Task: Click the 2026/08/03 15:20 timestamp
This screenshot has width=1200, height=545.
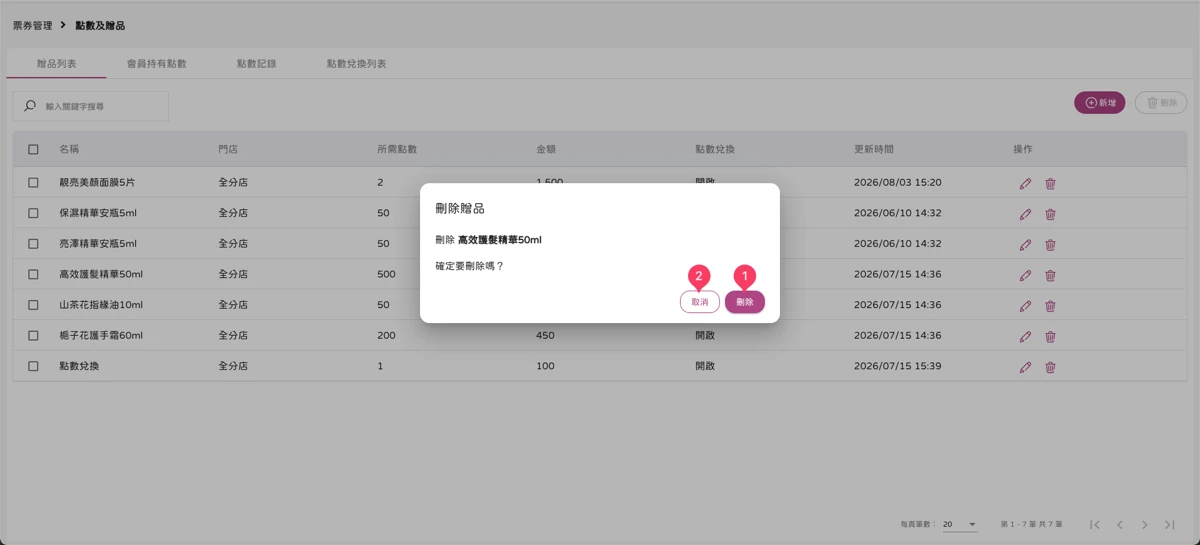Action: click(x=898, y=182)
